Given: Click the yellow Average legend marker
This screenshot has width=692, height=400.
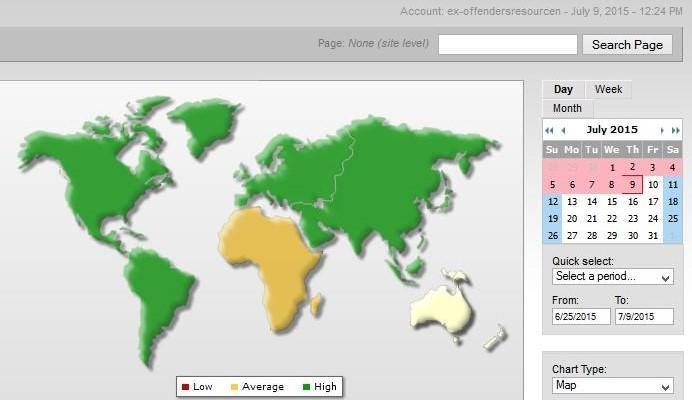Looking at the screenshot, I should pyautogui.click(x=234, y=387).
